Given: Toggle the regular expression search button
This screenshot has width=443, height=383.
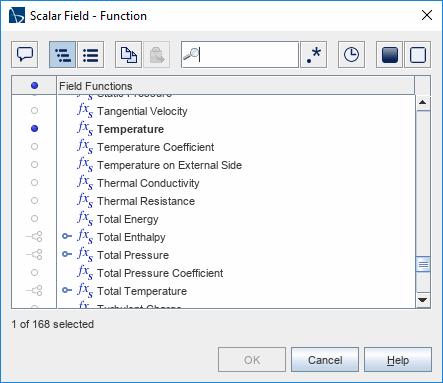Looking at the screenshot, I should coord(314,55).
